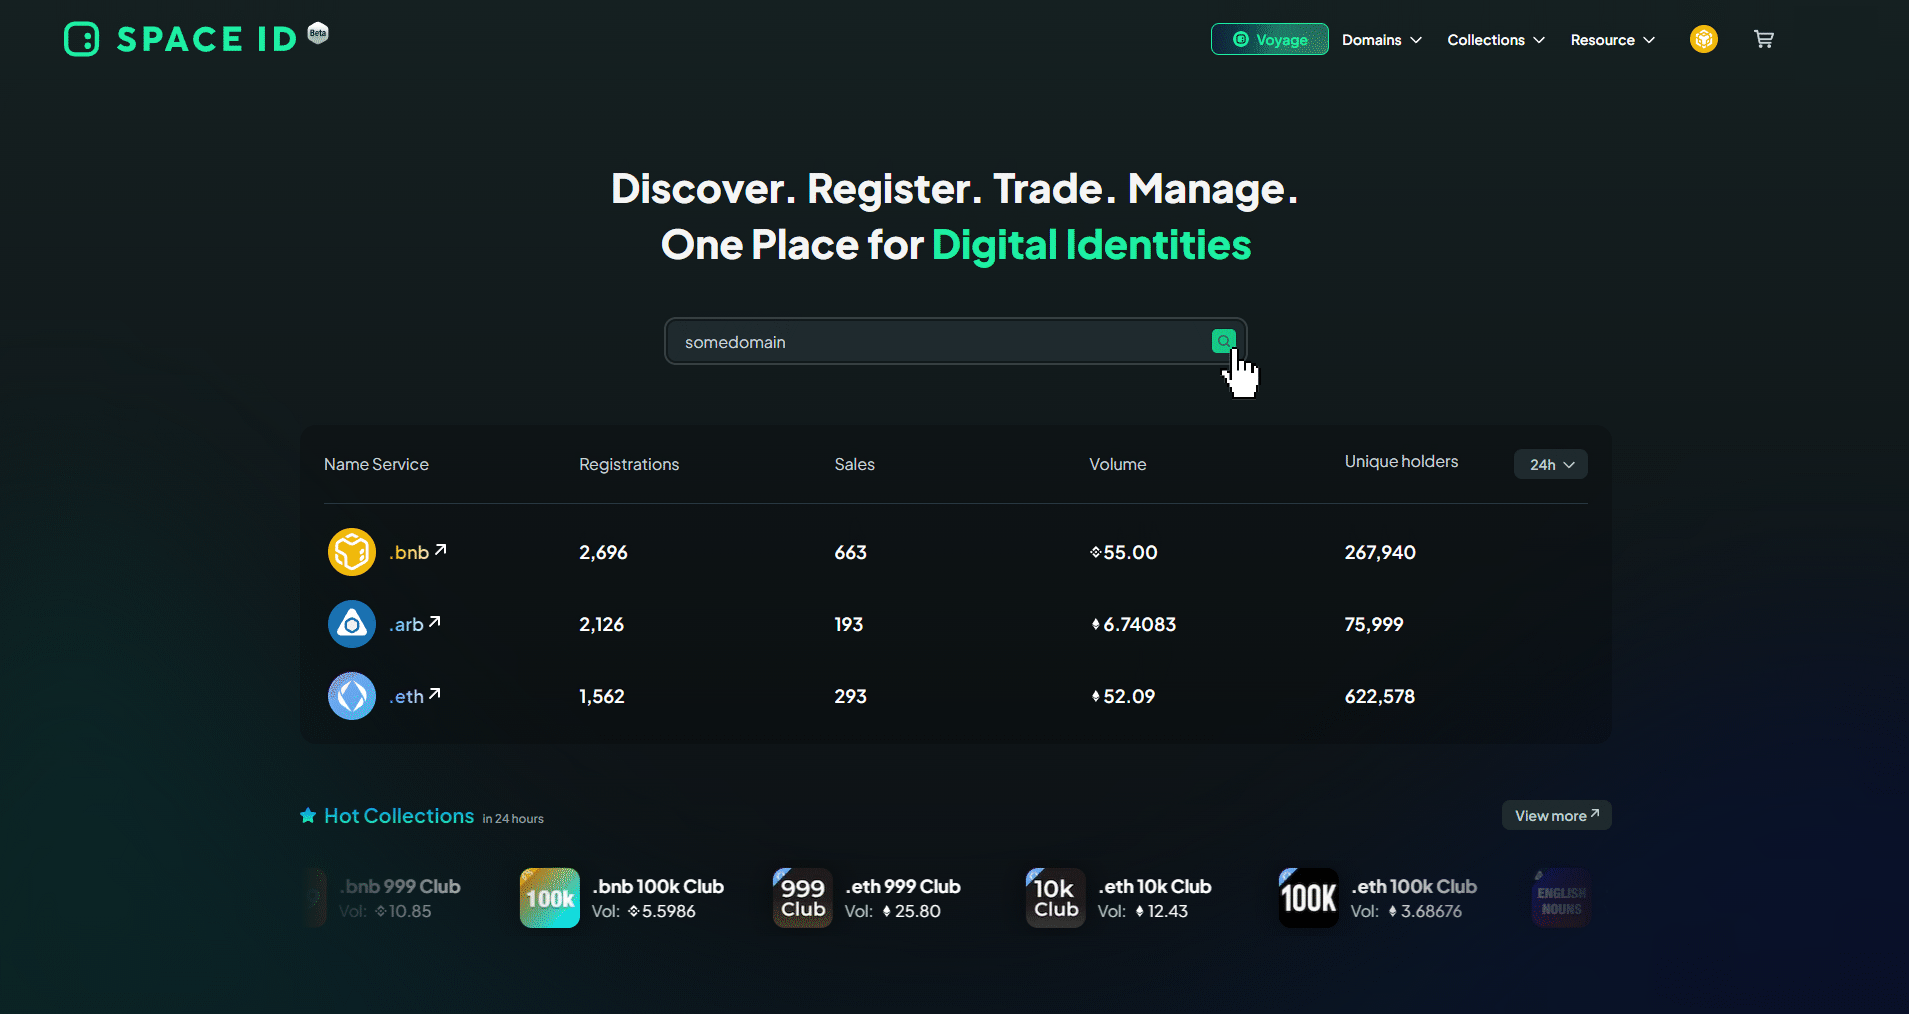Click the Name Service column header

tap(376, 464)
